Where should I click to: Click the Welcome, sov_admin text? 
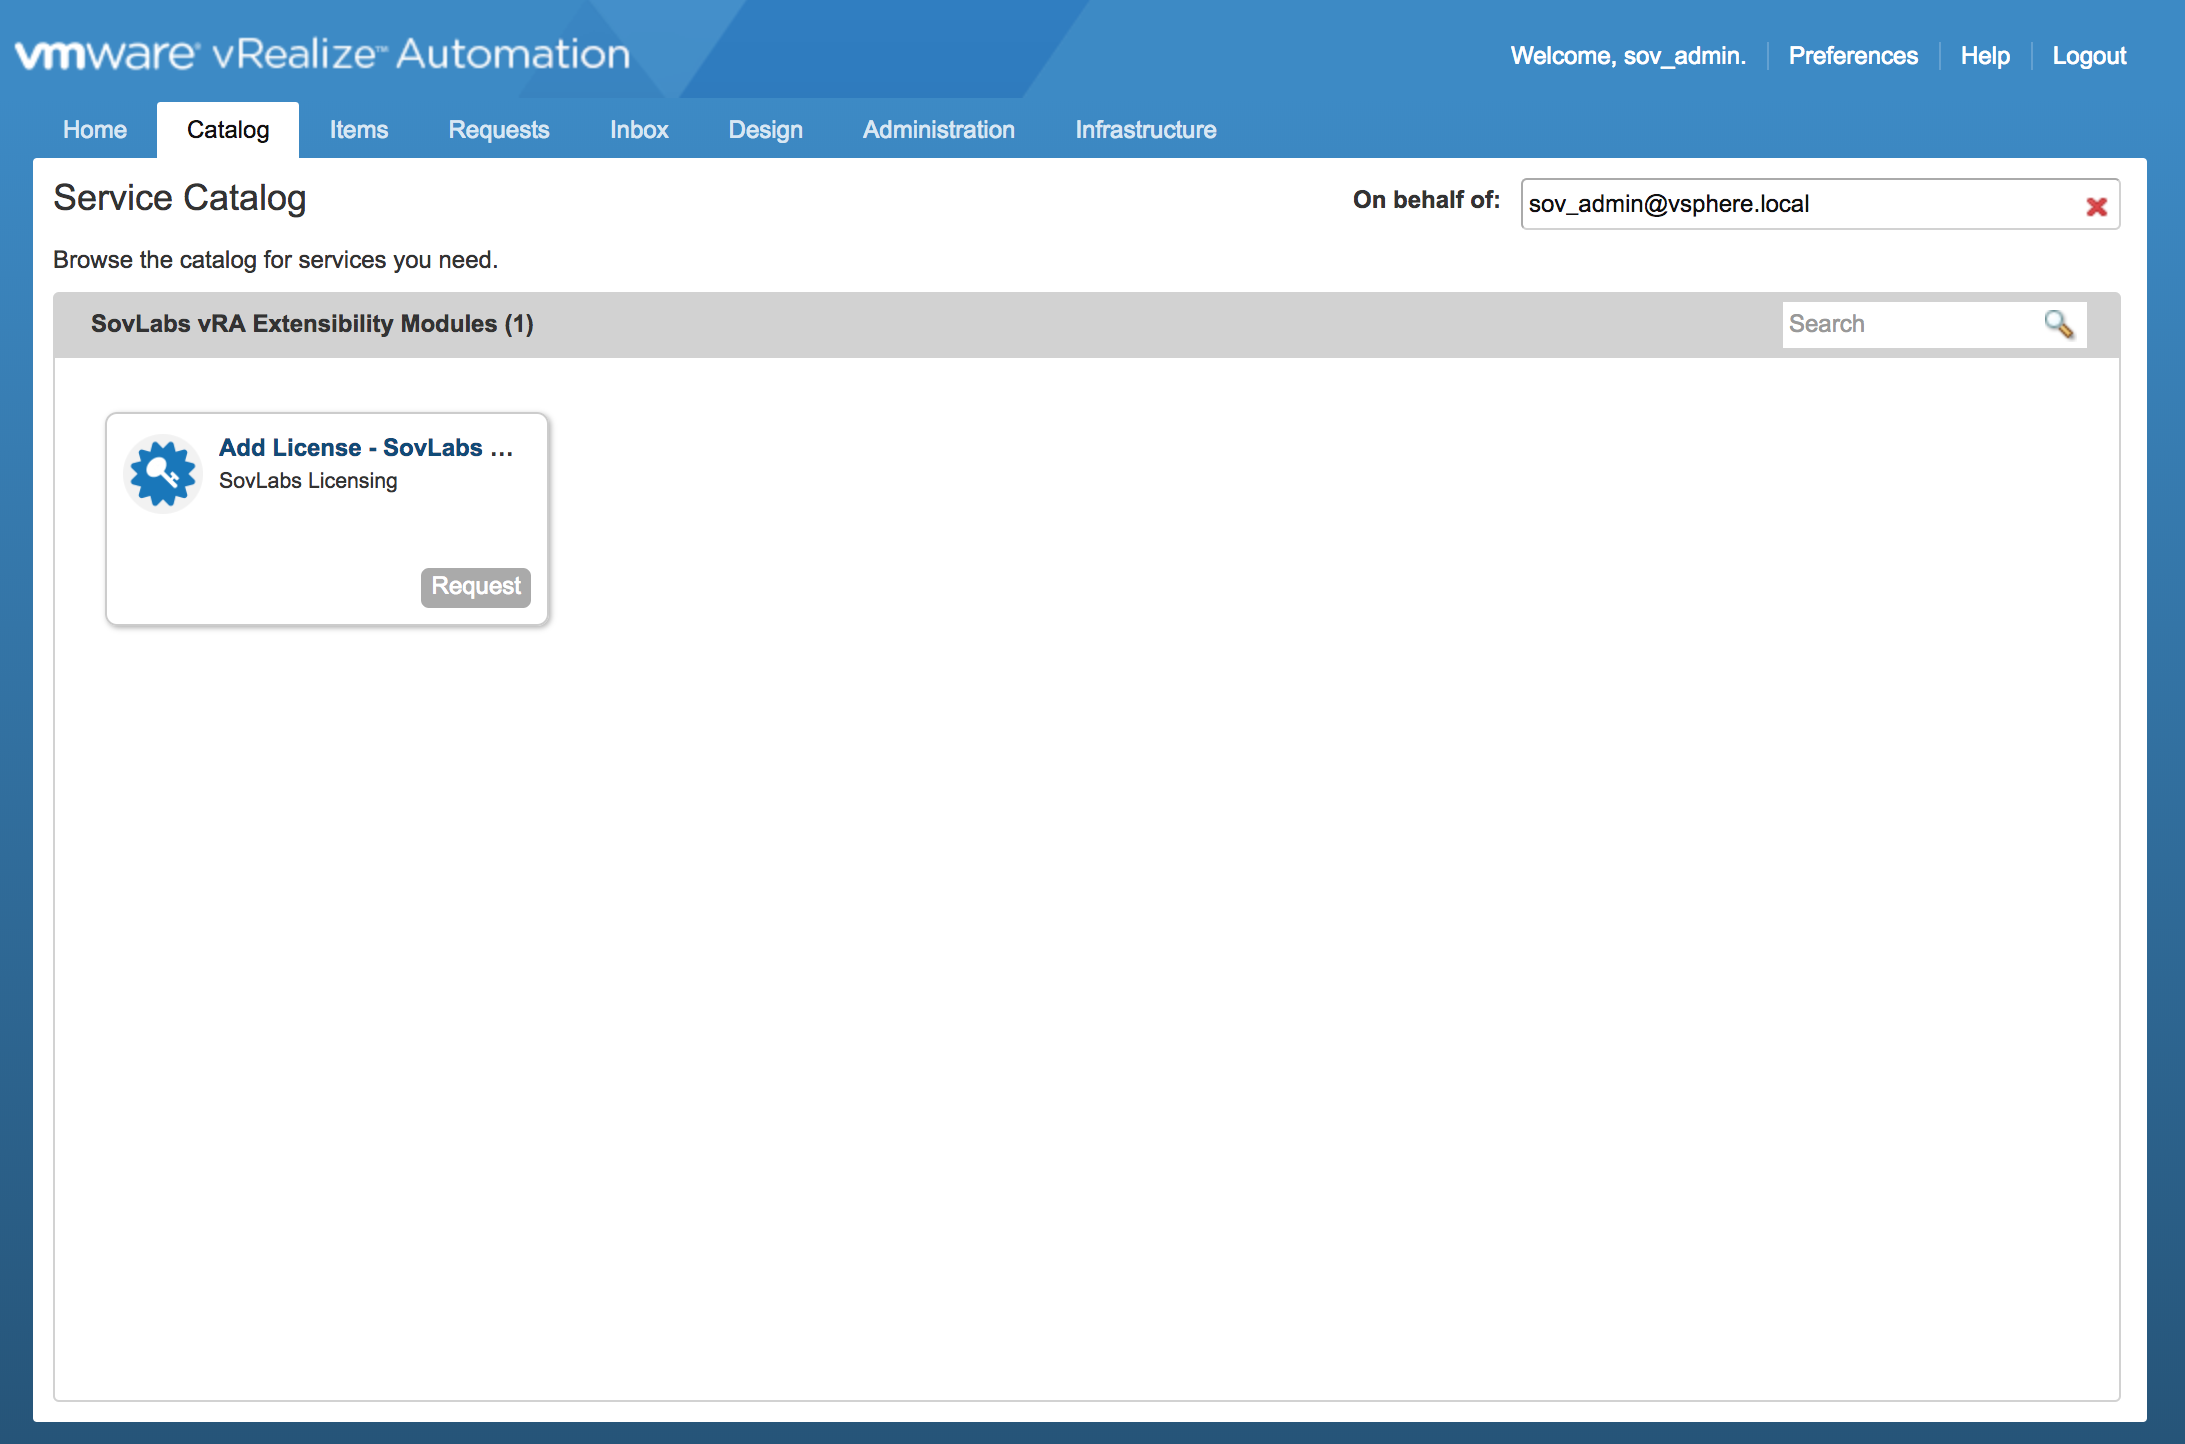click(x=1628, y=56)
